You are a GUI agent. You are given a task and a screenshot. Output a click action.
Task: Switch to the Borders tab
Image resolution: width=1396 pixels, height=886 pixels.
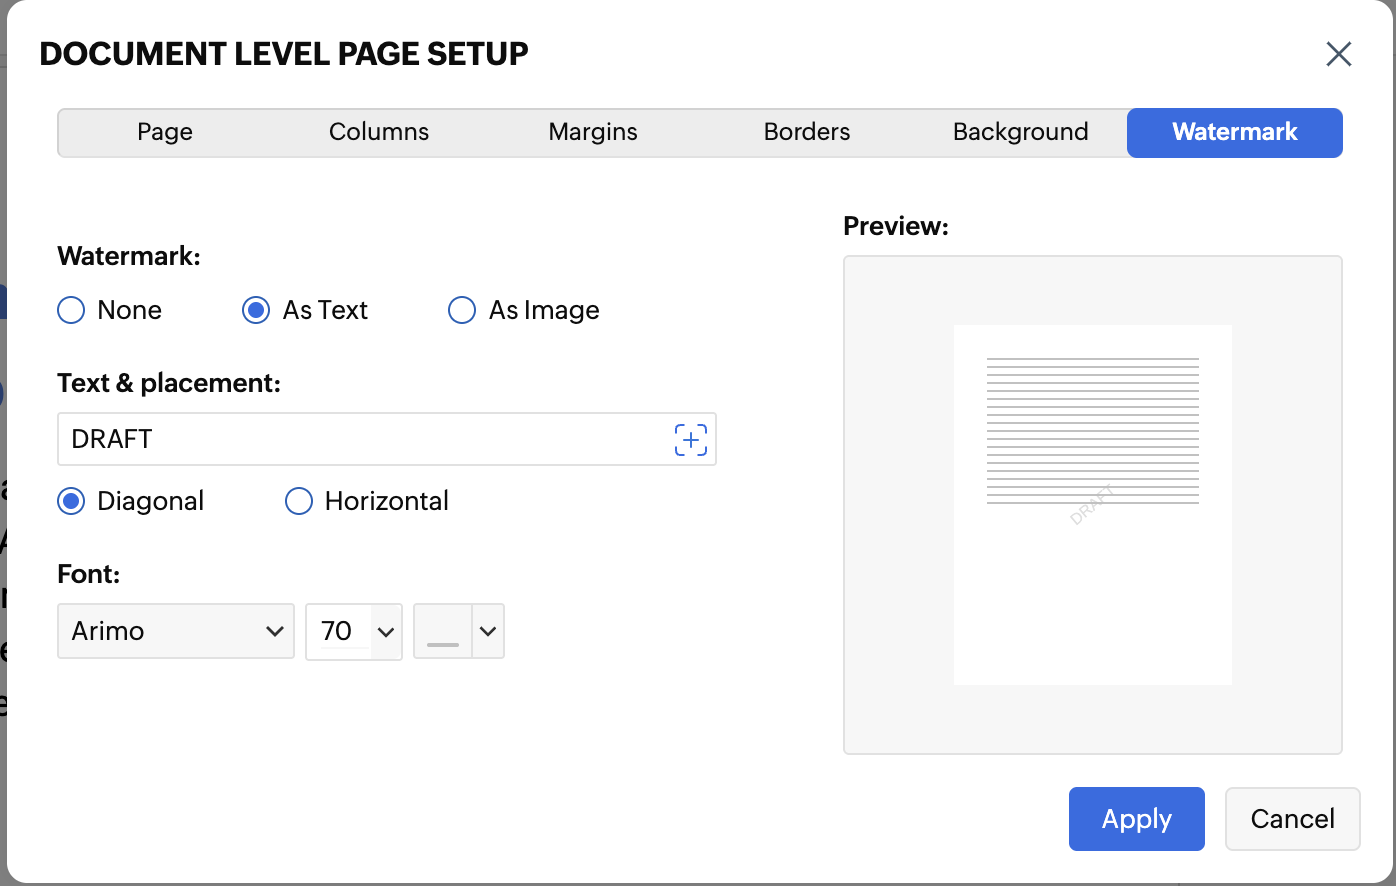(x=807, y=132)
